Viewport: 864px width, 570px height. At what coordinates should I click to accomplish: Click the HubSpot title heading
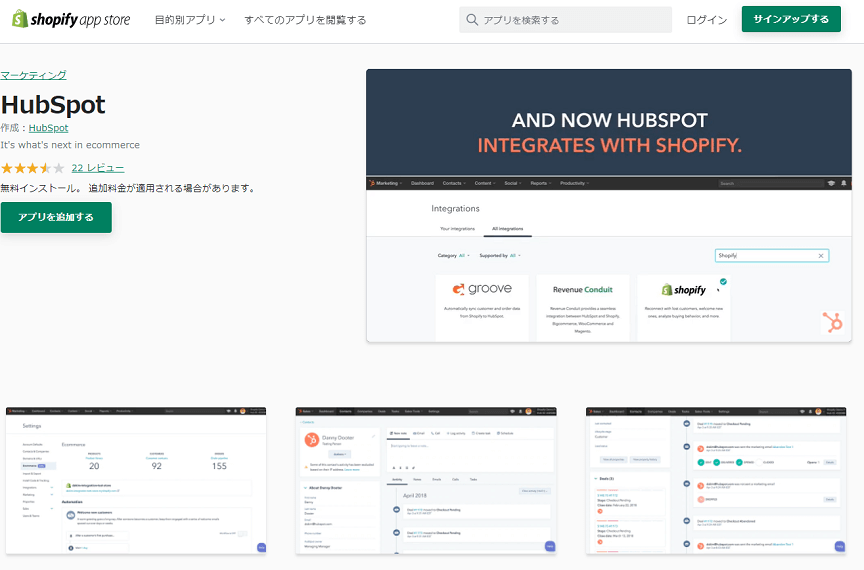53,104
